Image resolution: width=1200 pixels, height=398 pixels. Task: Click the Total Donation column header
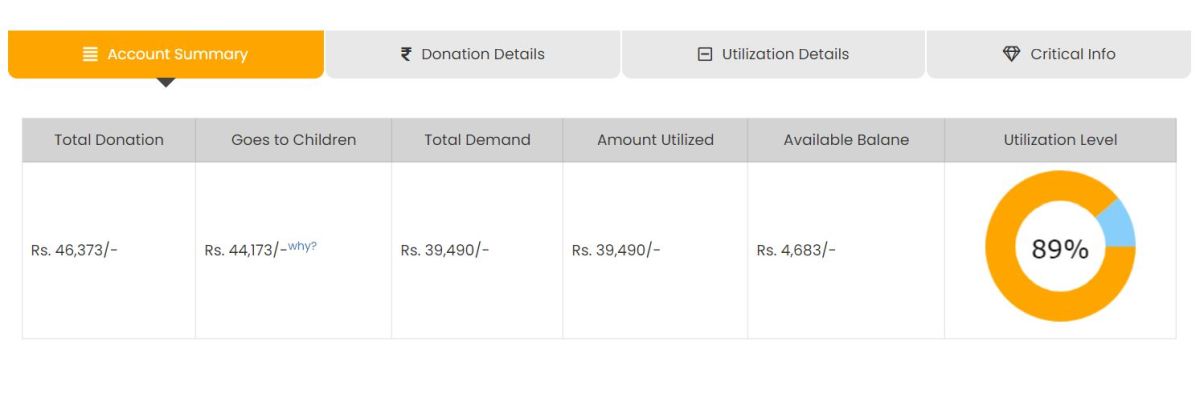[x=109, y=140]
